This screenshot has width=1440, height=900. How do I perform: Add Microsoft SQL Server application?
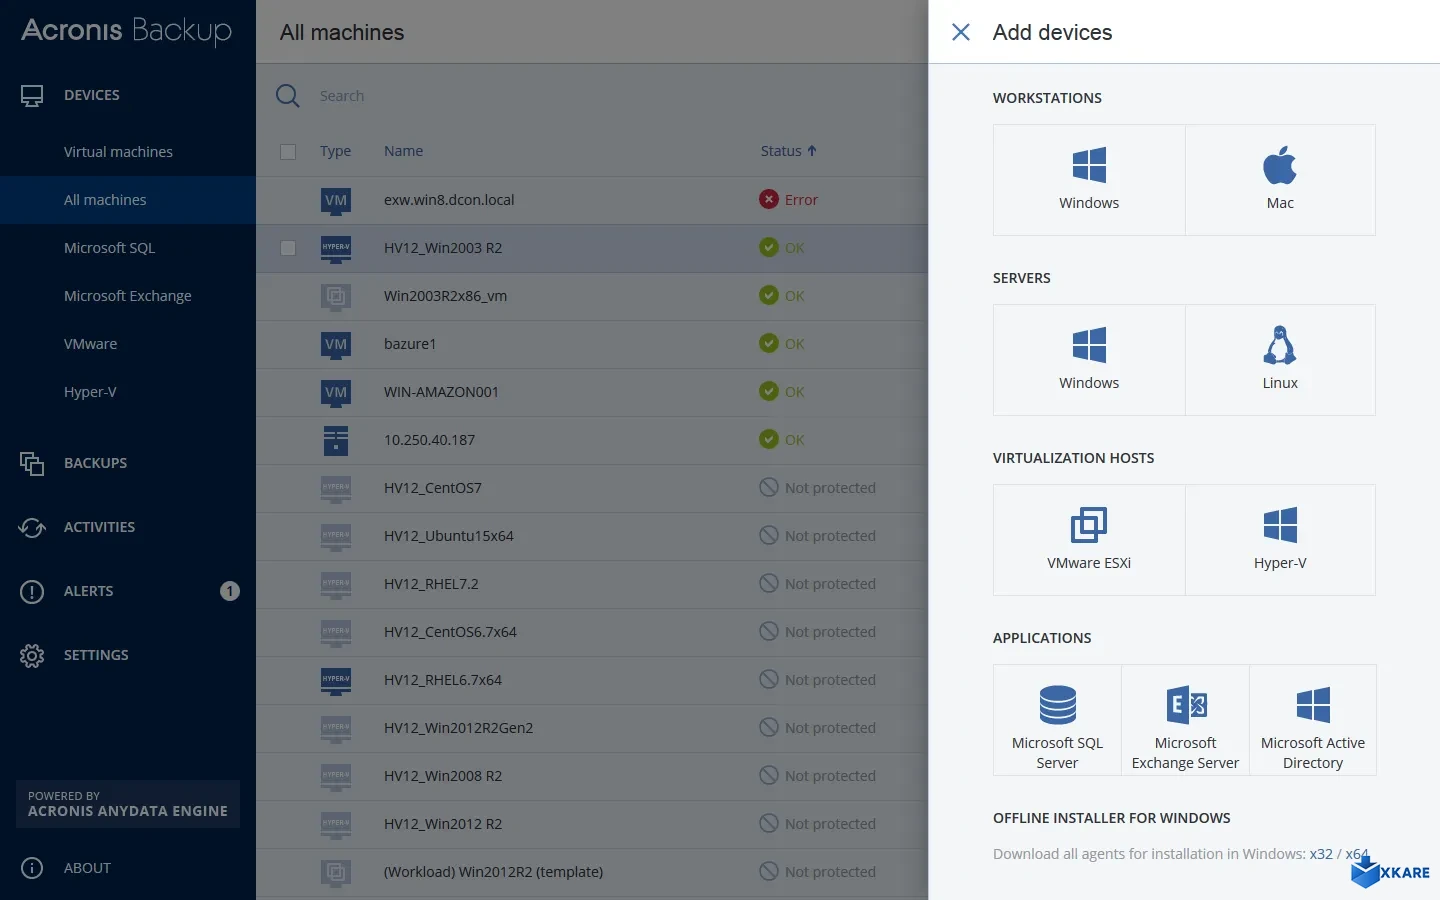coord(1057,720)
